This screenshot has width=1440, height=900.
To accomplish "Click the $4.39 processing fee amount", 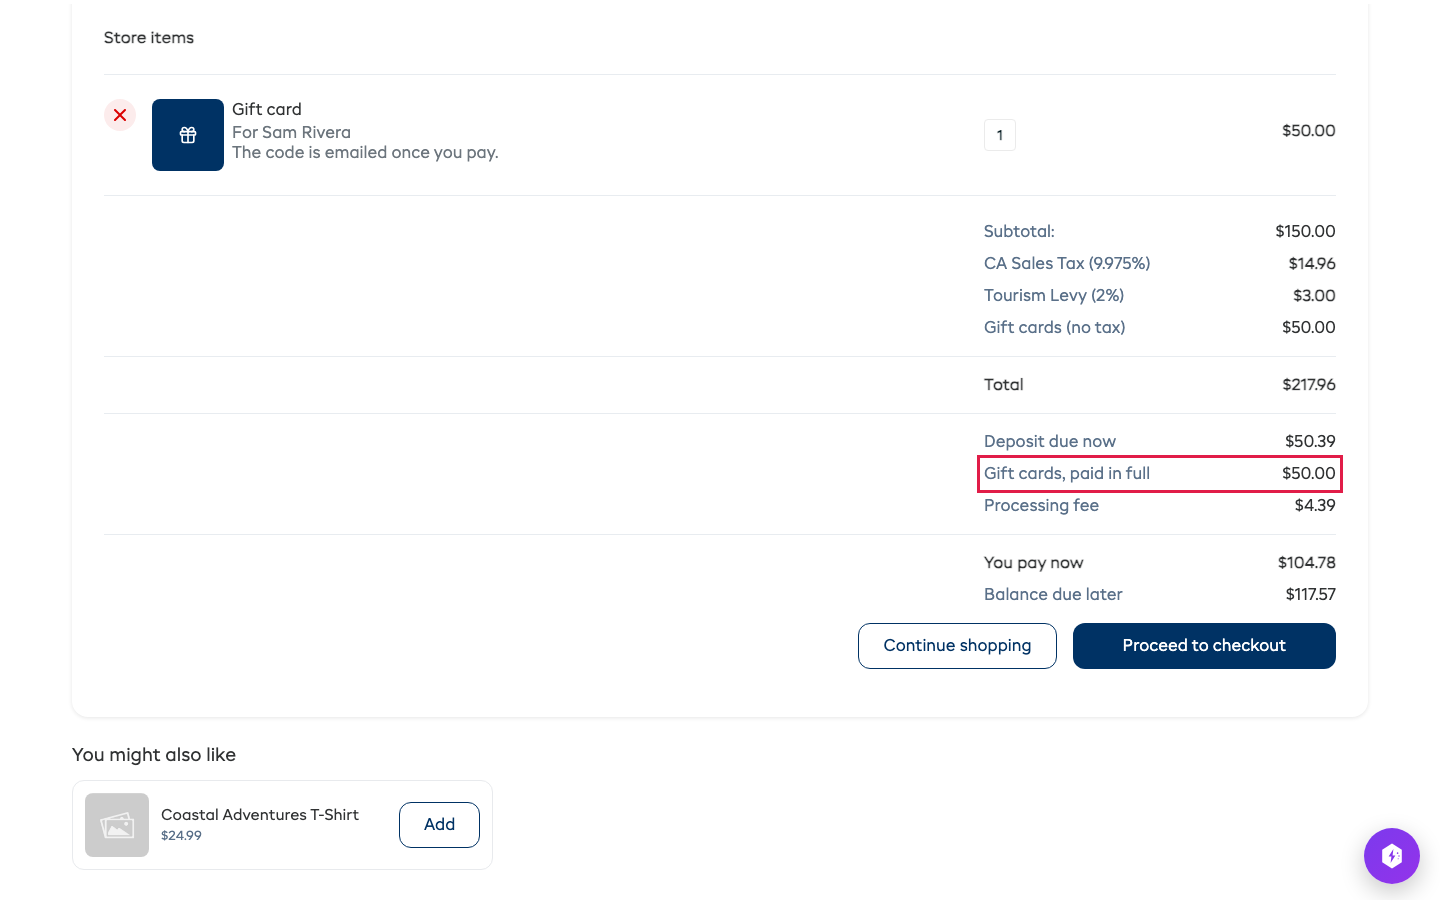I will (x=1315, y=505).
